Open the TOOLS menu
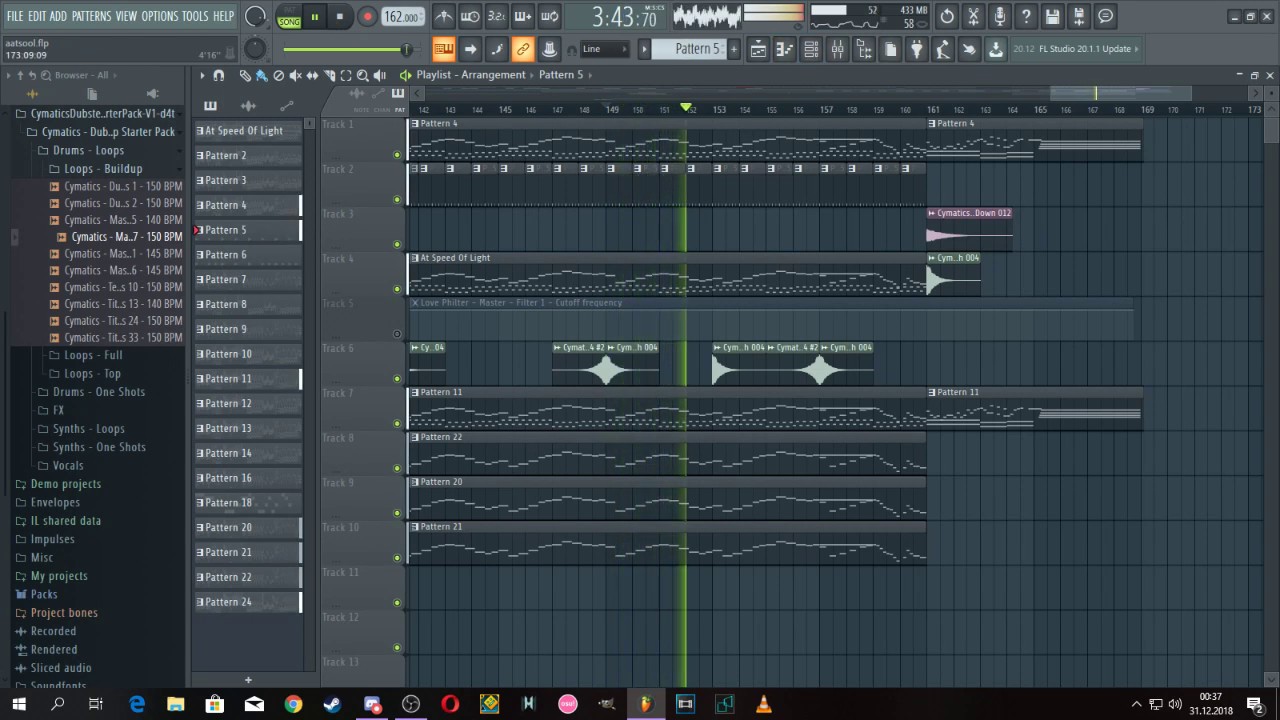This screenshot has width=1280, height=720. [x=195, y=16]
